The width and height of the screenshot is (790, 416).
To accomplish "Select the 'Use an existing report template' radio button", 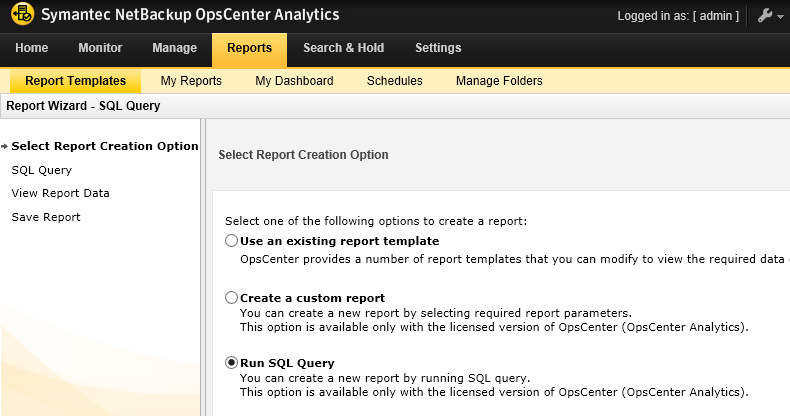I will 231,241.
